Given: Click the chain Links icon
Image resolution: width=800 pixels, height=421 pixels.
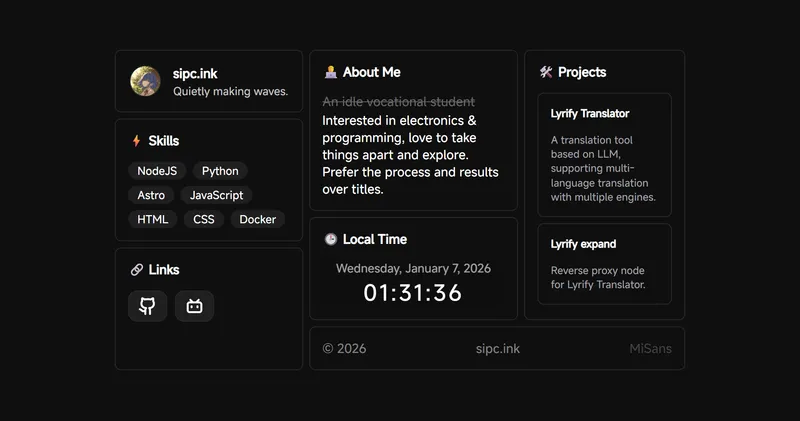Looking at the screenshot, I should pos(136,270).
